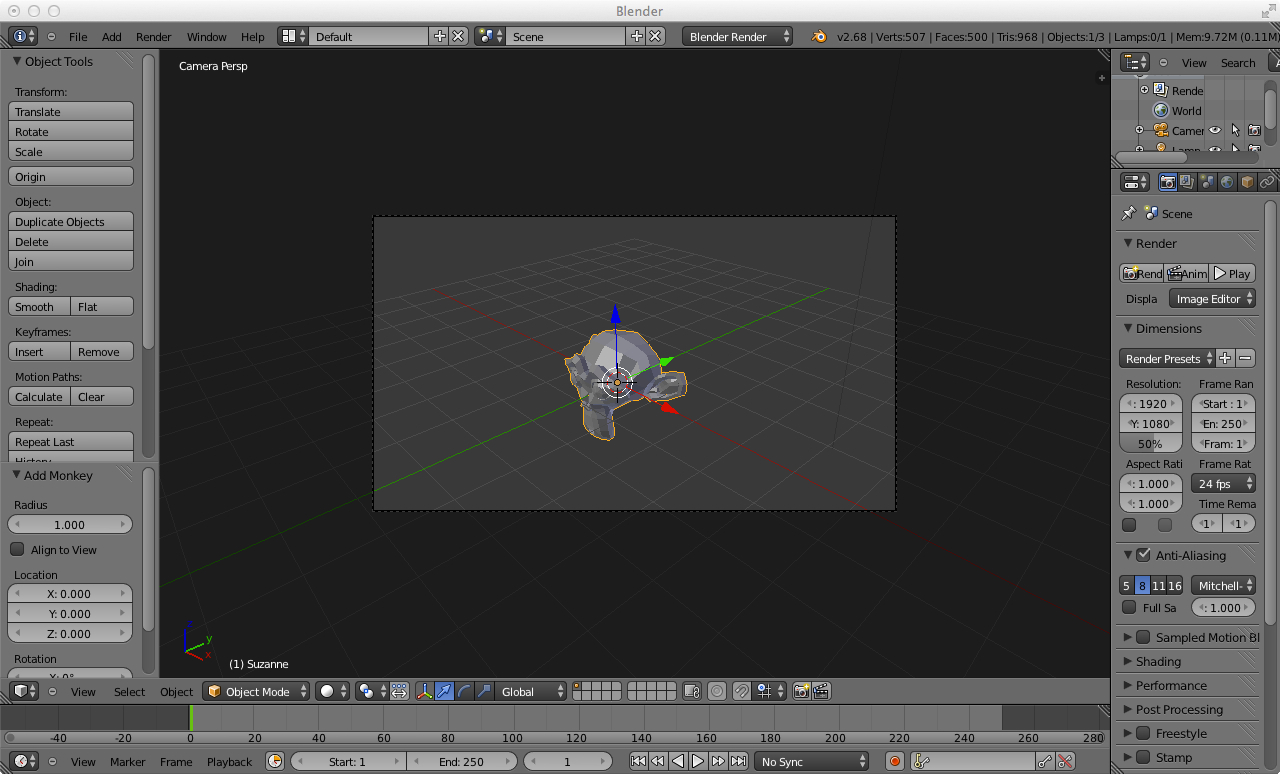Open the Timeline editor type selector

(24, 761)
